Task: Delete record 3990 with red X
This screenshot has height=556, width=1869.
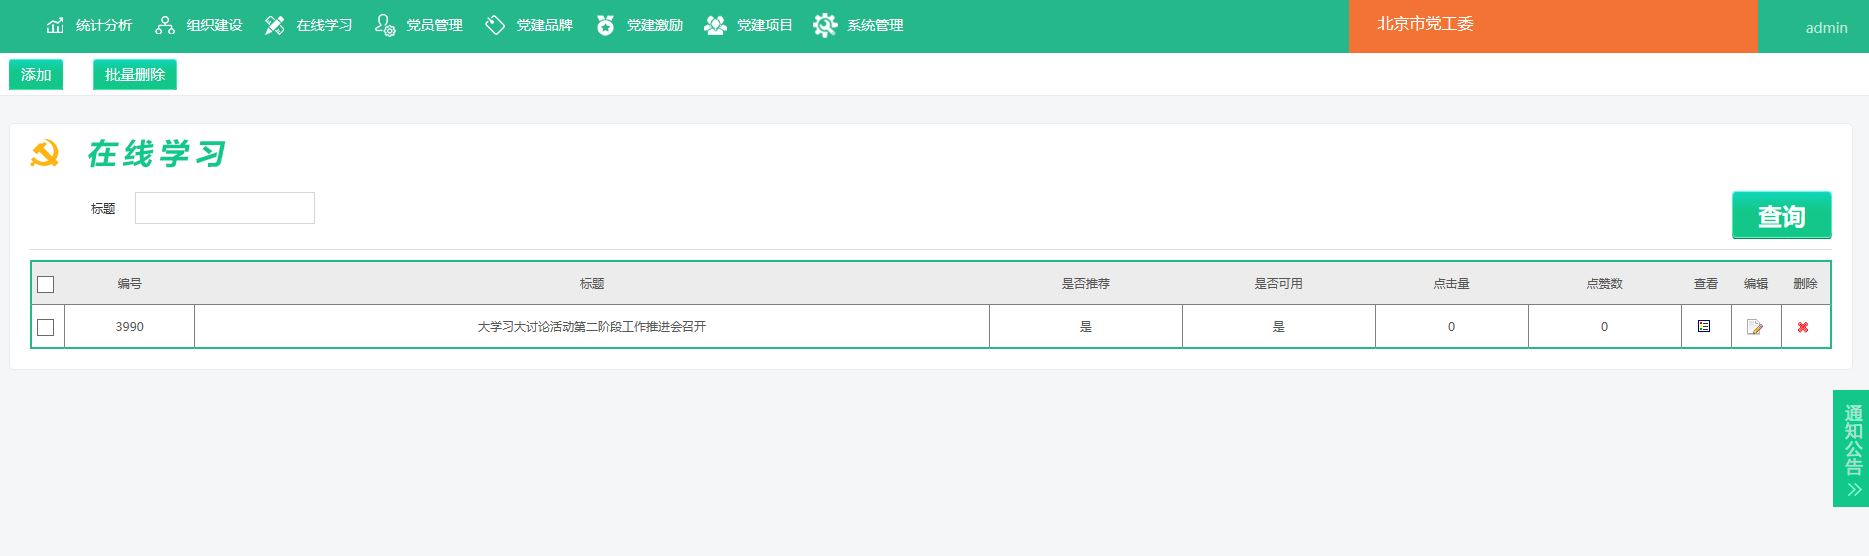Action: click(x=1803, y=327)
